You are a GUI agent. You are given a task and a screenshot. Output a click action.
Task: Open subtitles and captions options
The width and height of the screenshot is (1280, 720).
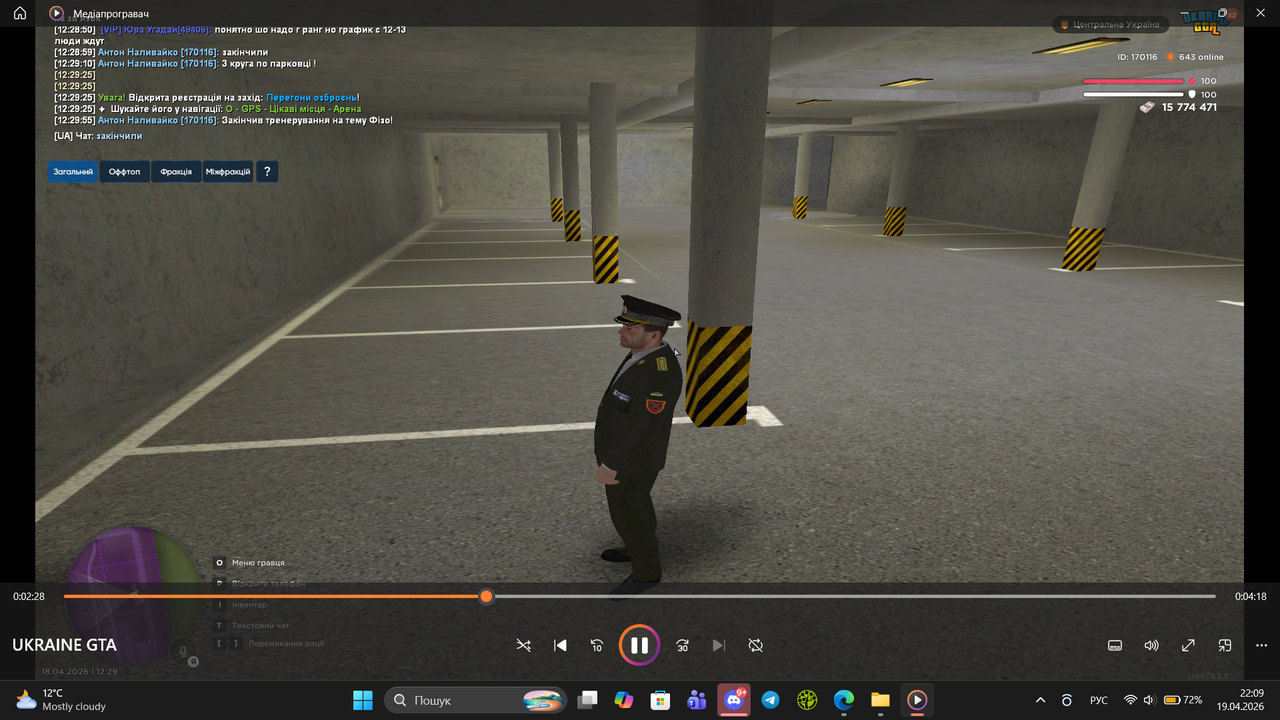pyautogui.click(x=1115, y=645)
